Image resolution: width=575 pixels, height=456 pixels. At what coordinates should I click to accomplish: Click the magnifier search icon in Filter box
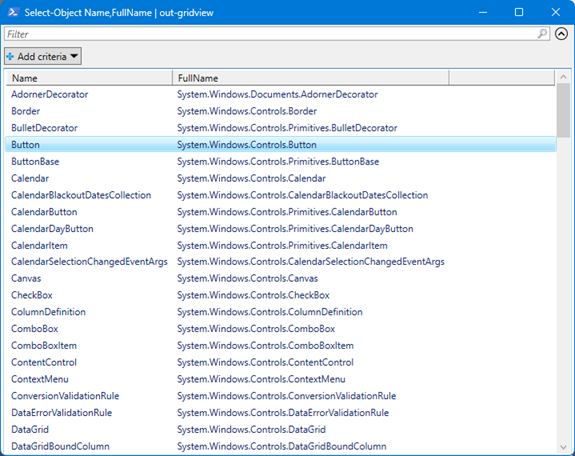(x=542, y=34)
